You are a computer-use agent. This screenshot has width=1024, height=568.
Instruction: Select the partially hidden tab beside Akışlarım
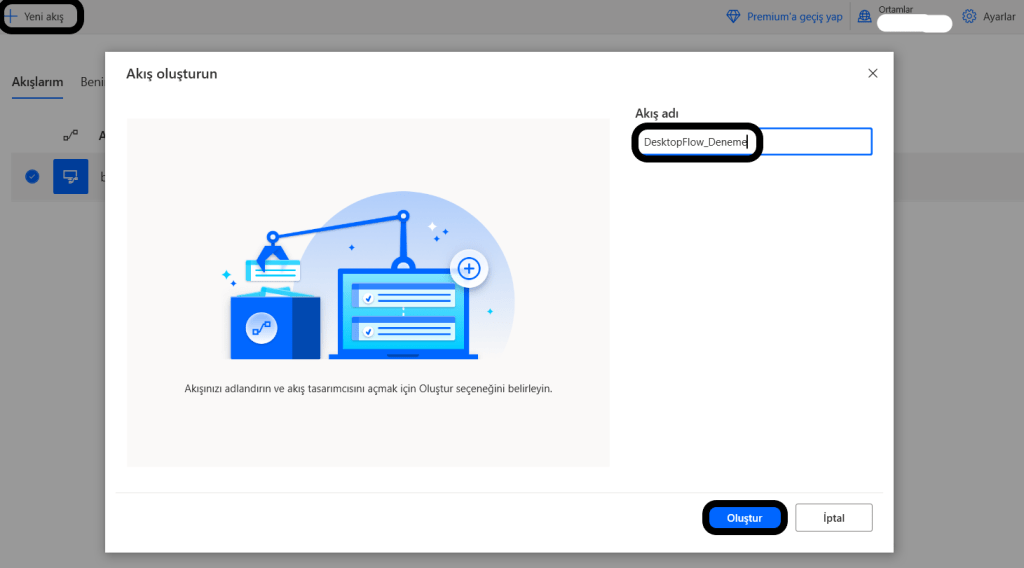(92, 82)
